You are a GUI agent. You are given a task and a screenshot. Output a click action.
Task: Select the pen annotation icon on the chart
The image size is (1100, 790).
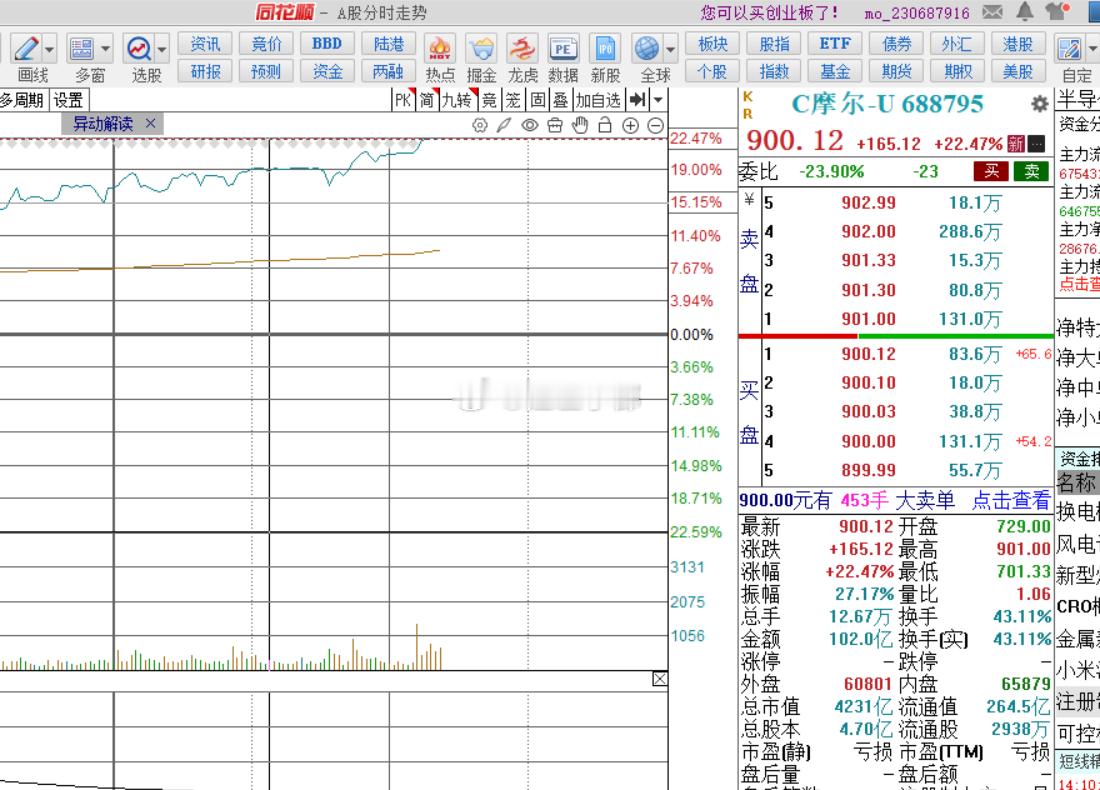coord(503,124)
